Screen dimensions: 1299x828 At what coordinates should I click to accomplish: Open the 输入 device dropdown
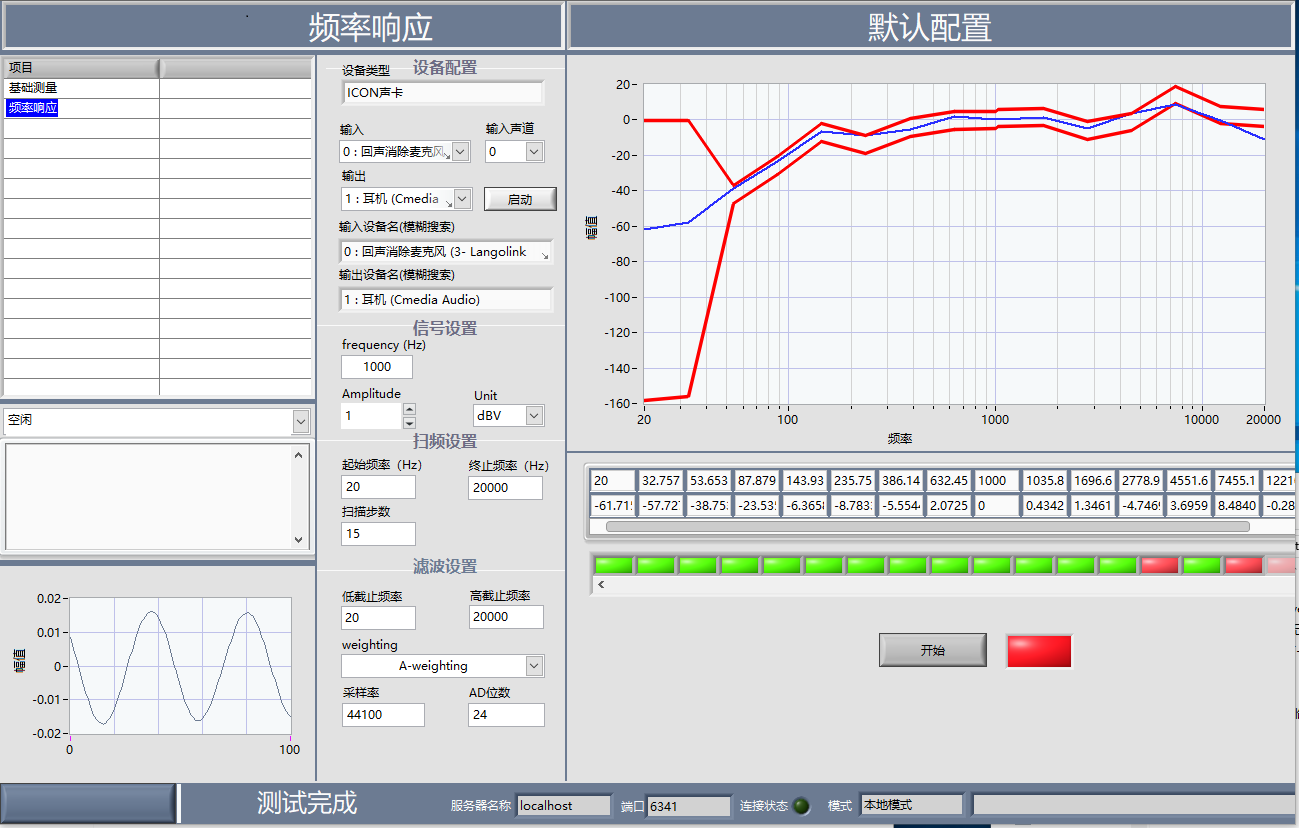[x=460, y=151]
